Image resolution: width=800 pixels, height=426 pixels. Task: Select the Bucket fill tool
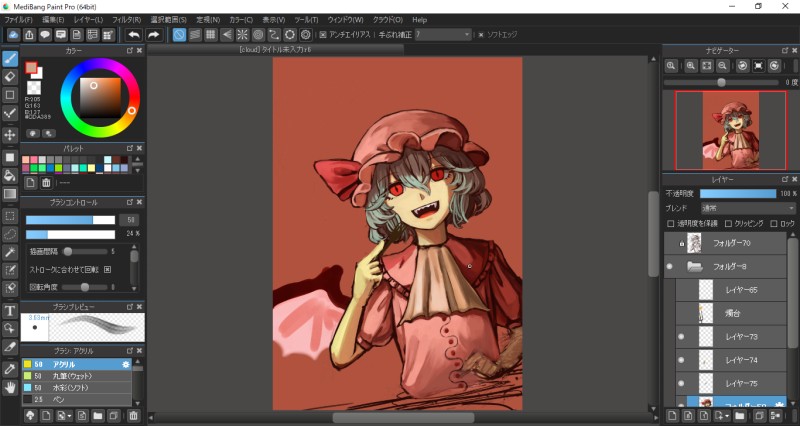coord(10,176)
